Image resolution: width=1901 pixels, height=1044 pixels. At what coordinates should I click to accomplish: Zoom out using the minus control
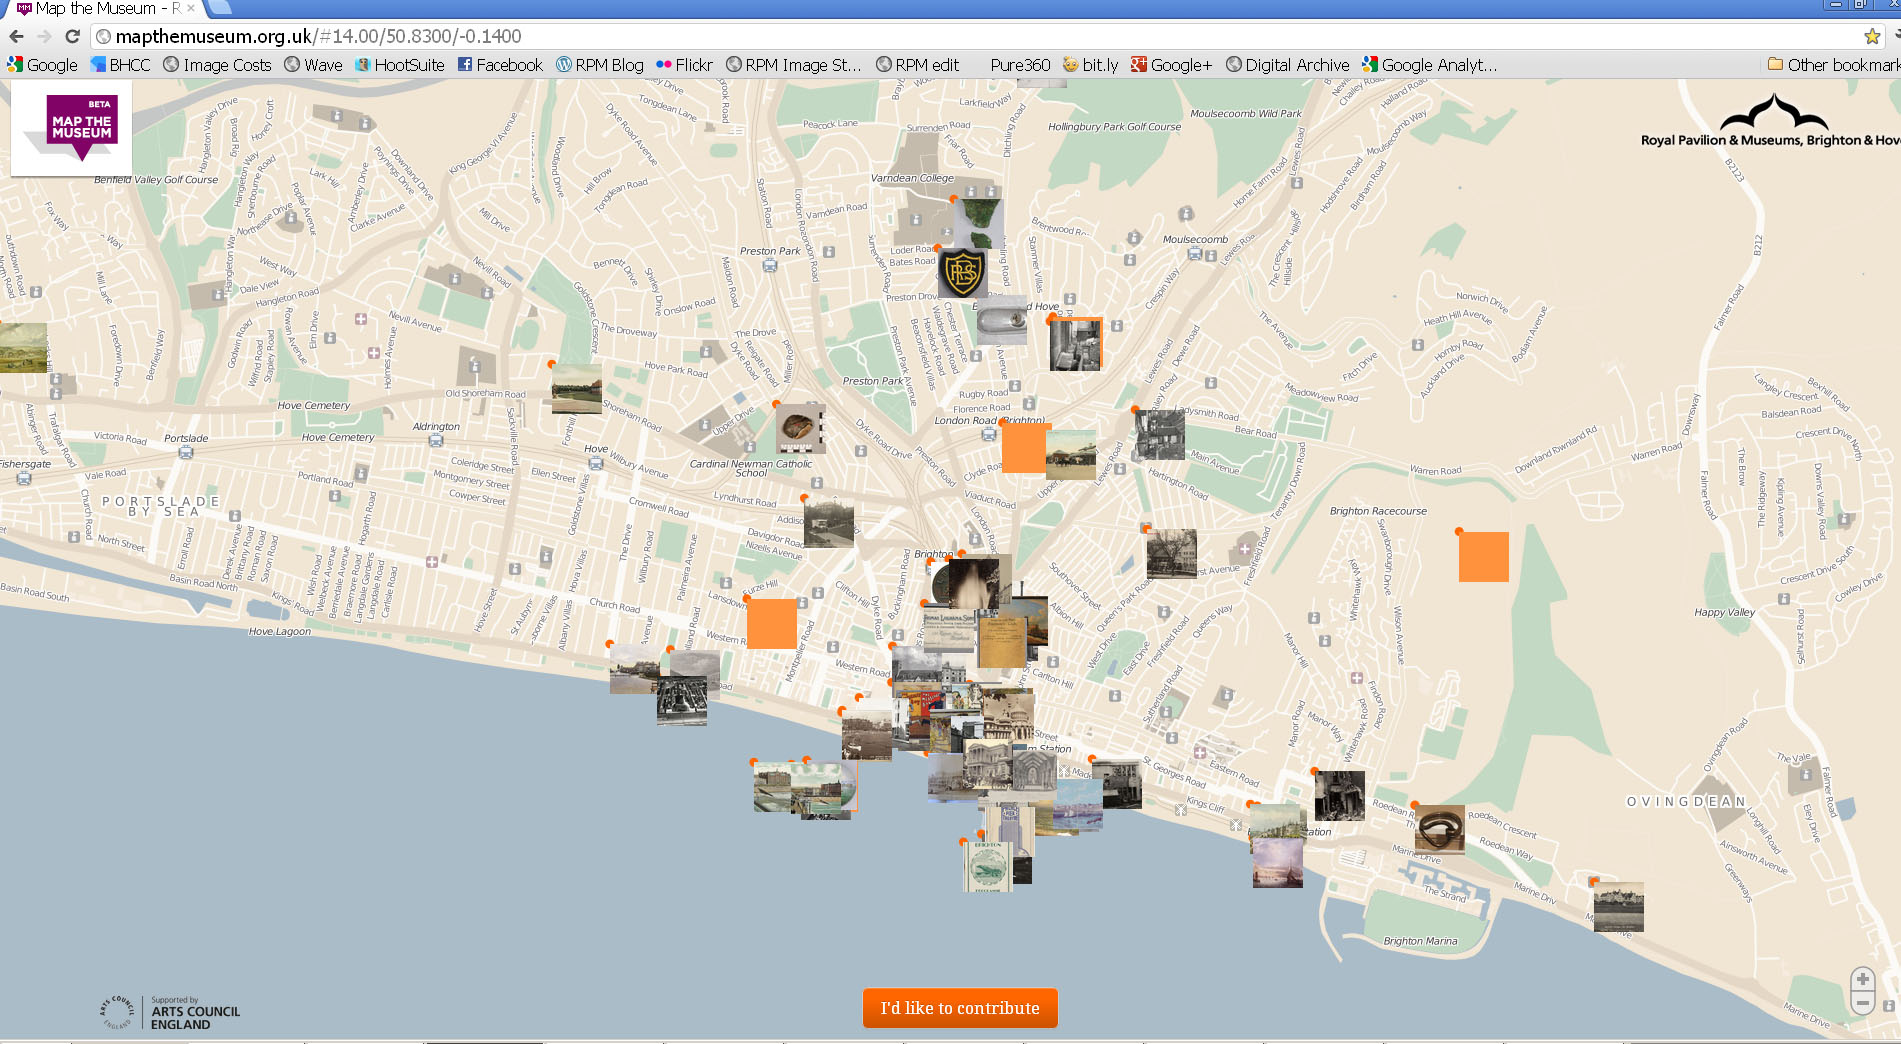[x=1862, y=1002]
